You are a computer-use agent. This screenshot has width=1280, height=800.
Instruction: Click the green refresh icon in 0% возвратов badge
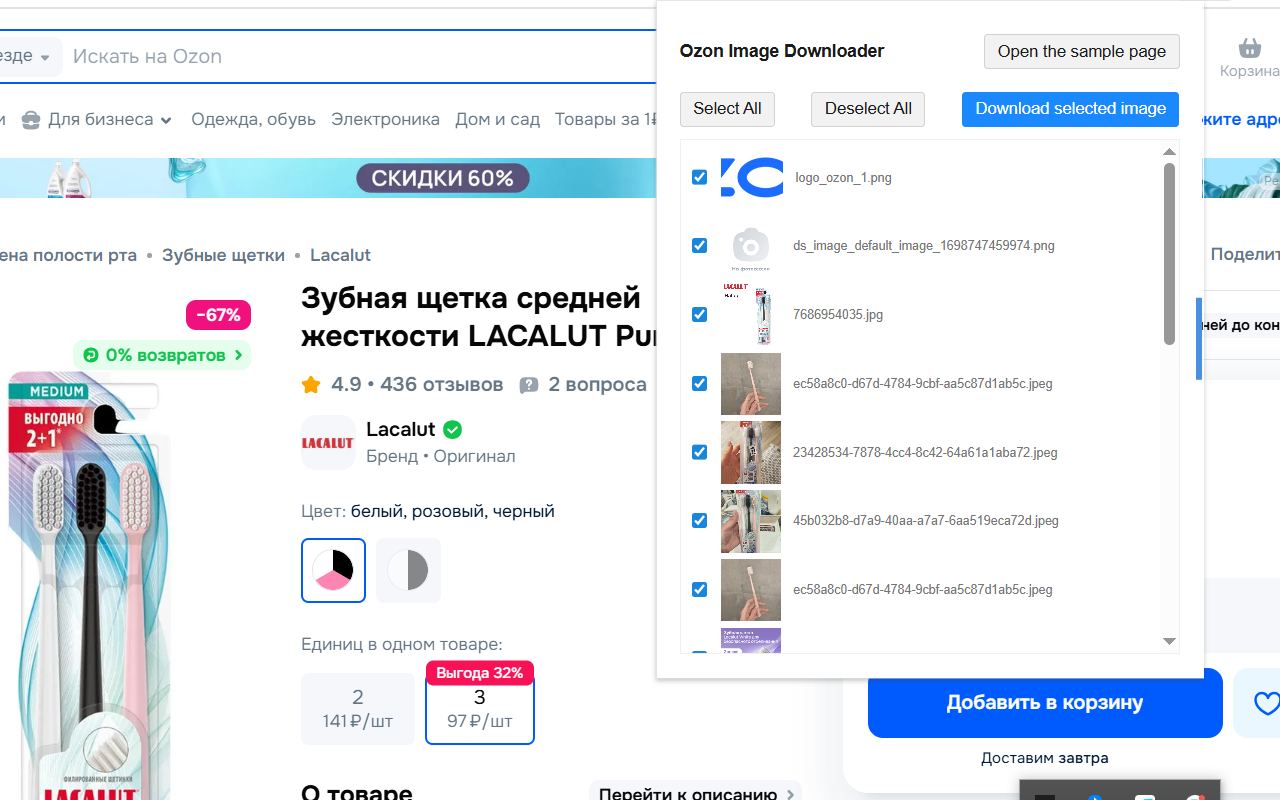pos(91,355)
